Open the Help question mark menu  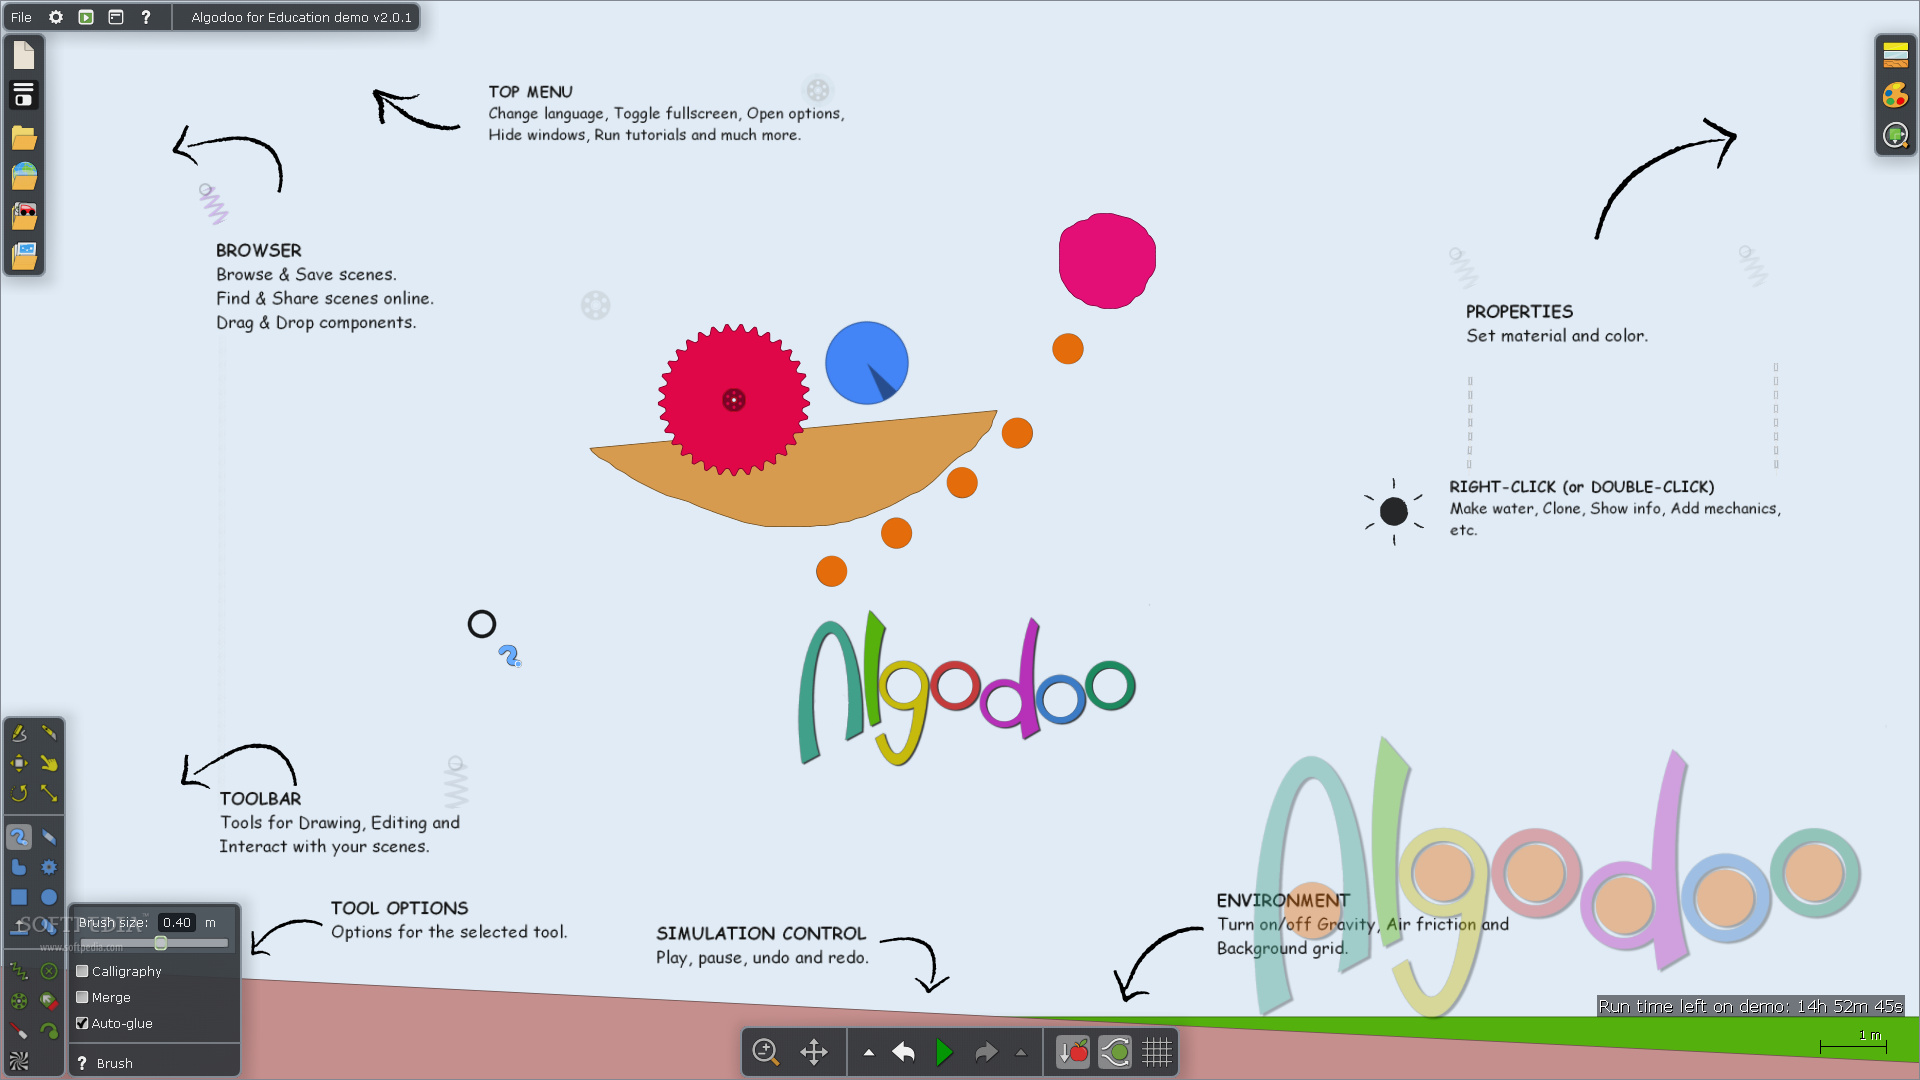146,17
